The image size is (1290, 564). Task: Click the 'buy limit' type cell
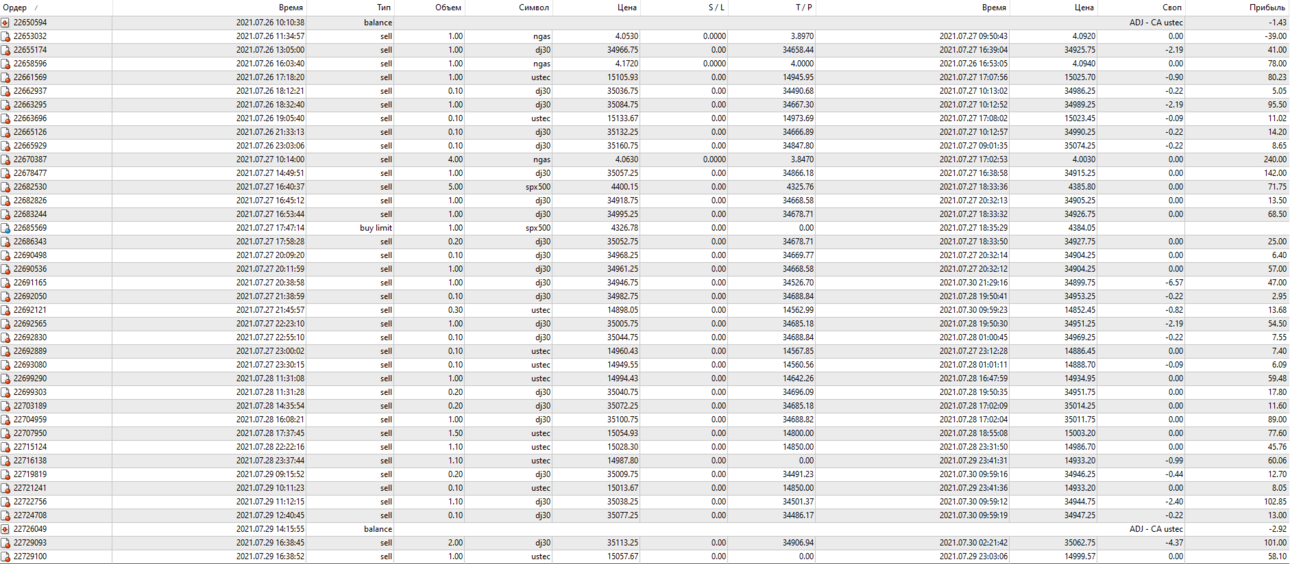[x=376, y=228]
